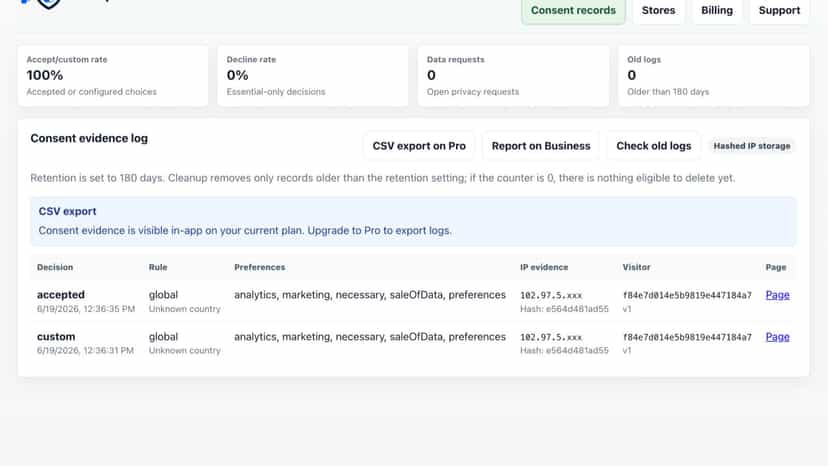The height and width of the screenshot is (466, 828).
Task: Select the Accept/custom rate card
Action: (112, 76)
